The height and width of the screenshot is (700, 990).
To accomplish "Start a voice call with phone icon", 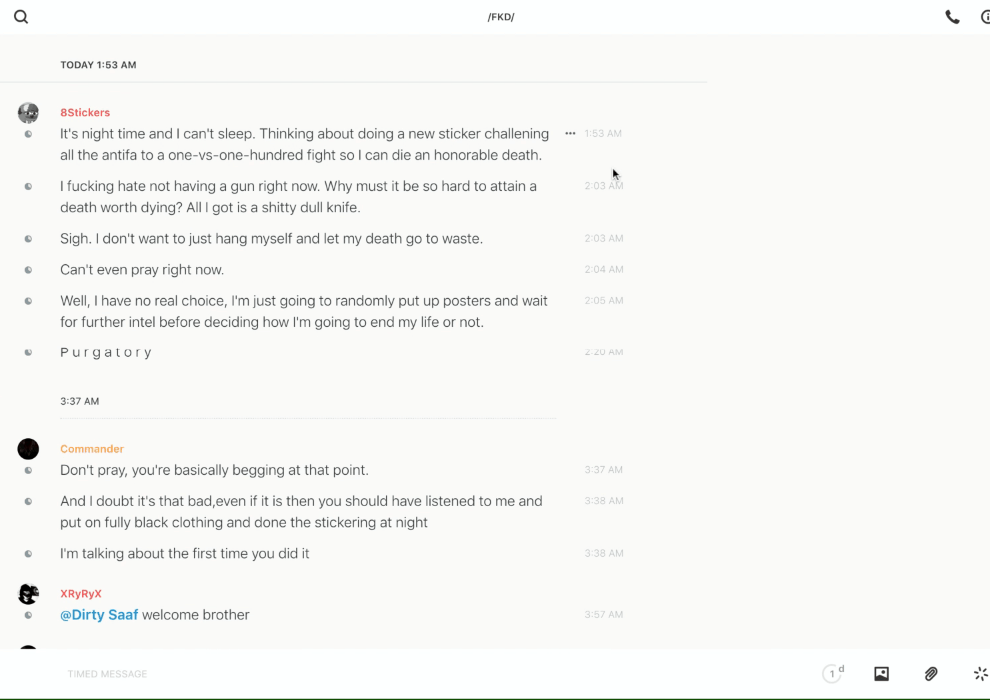I will (x=952, y=17).
